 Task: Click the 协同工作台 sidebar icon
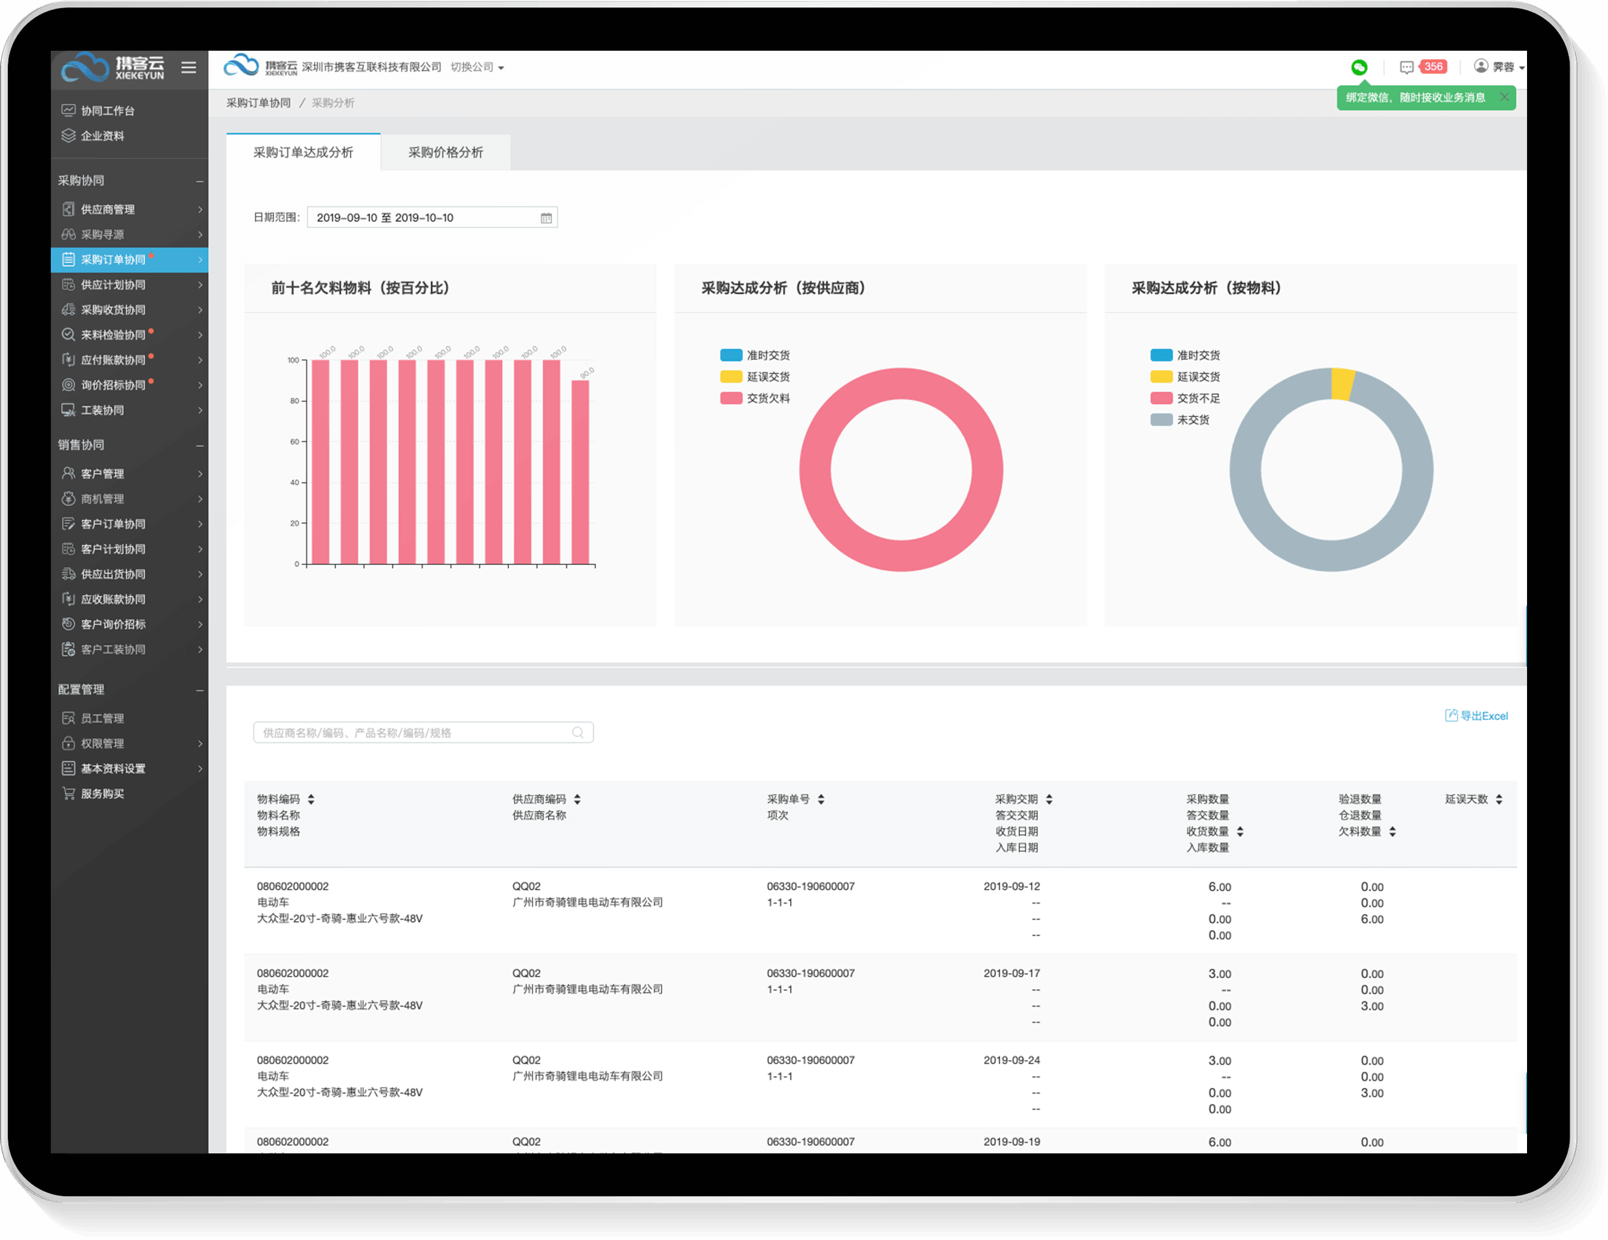point(68,111)
